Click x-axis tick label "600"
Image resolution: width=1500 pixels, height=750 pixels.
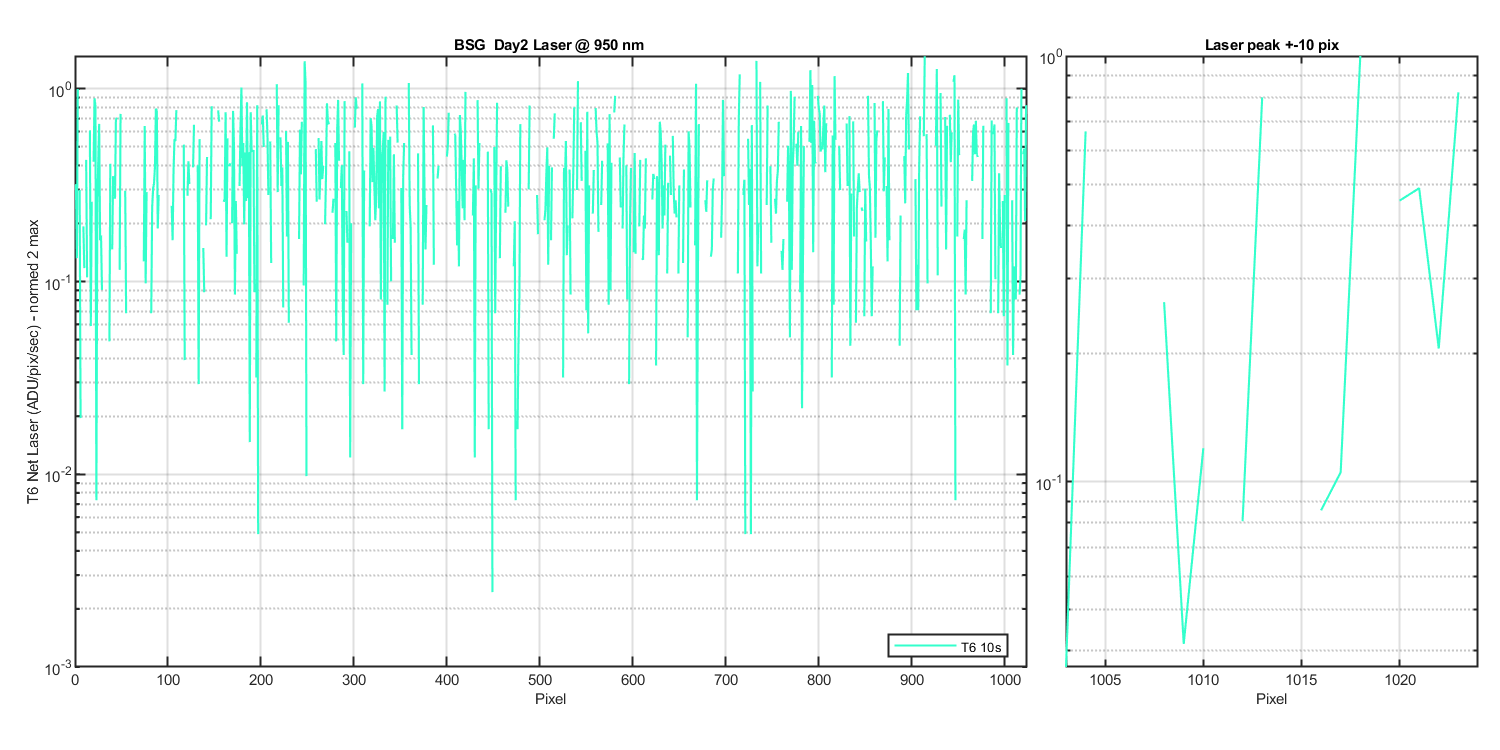633,681
